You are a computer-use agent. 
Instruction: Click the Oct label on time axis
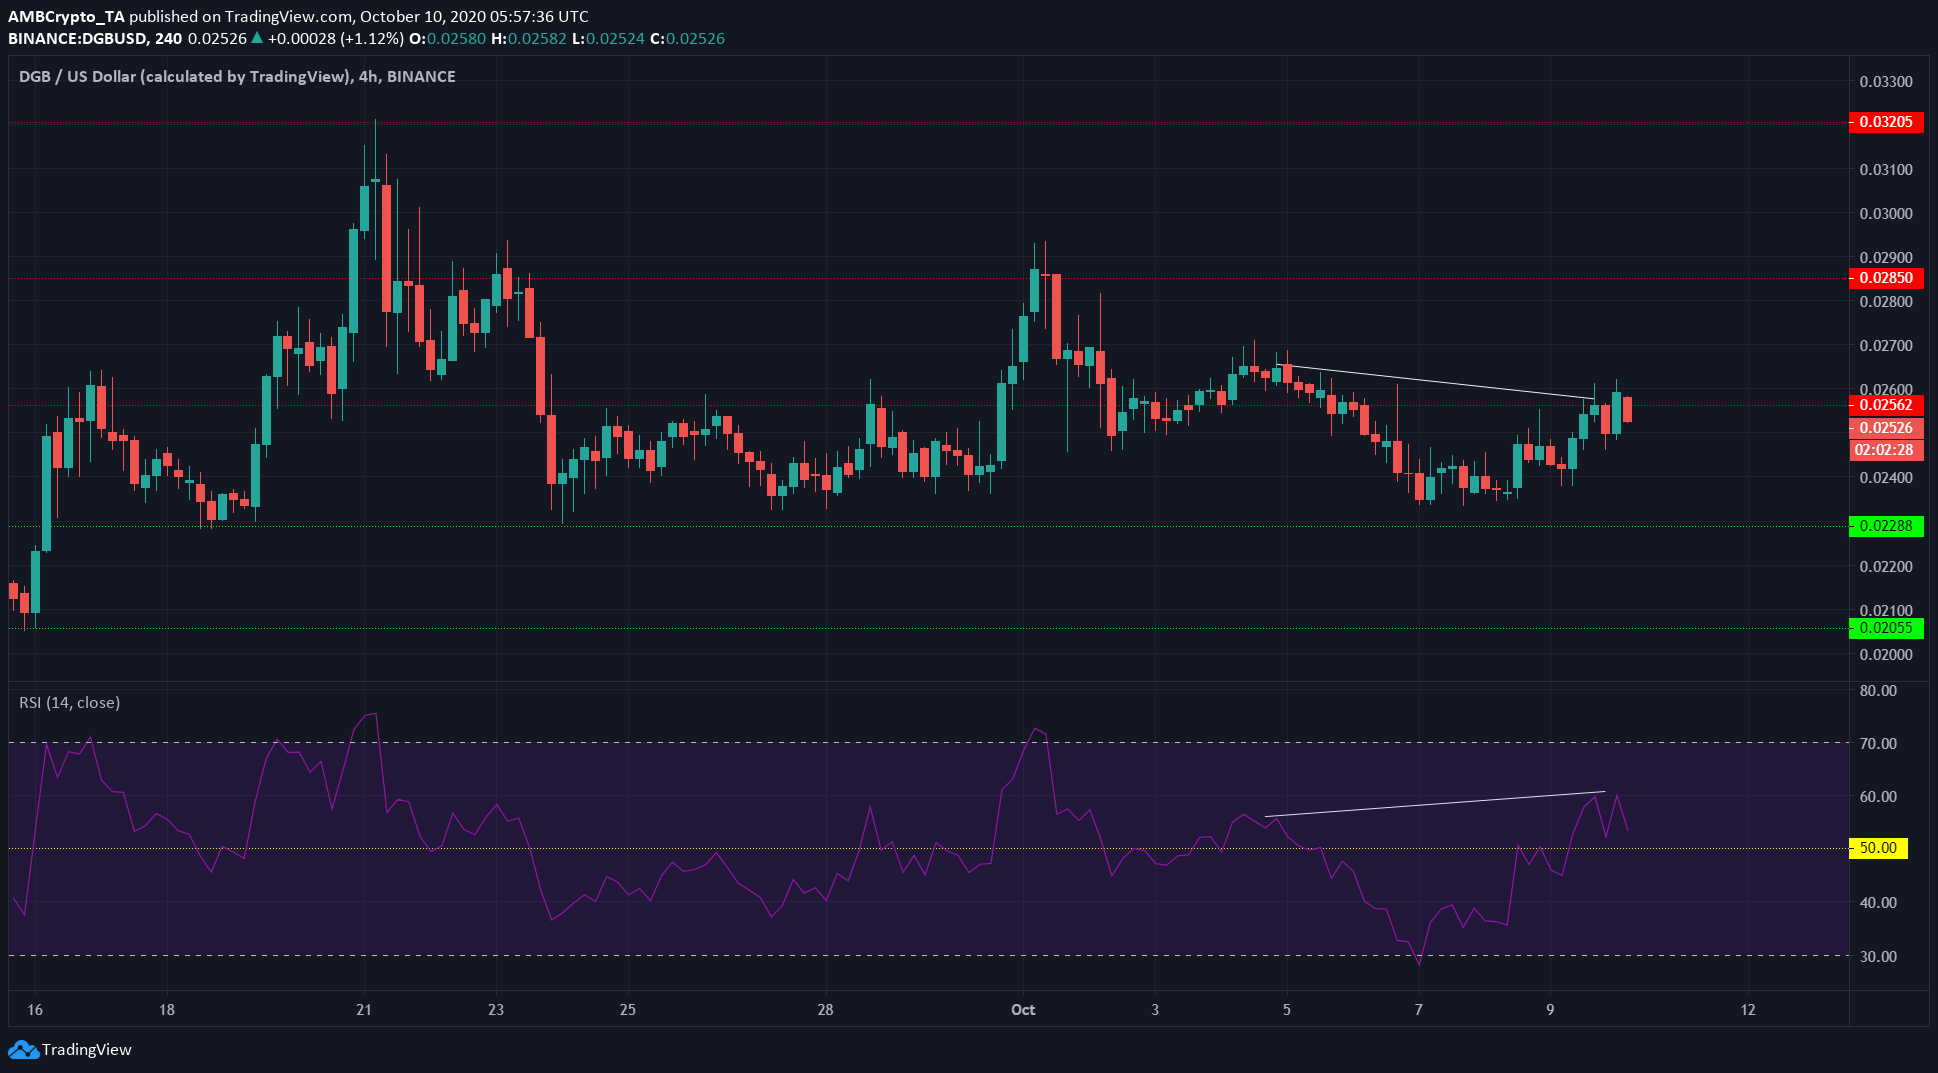point(1023,1010)
